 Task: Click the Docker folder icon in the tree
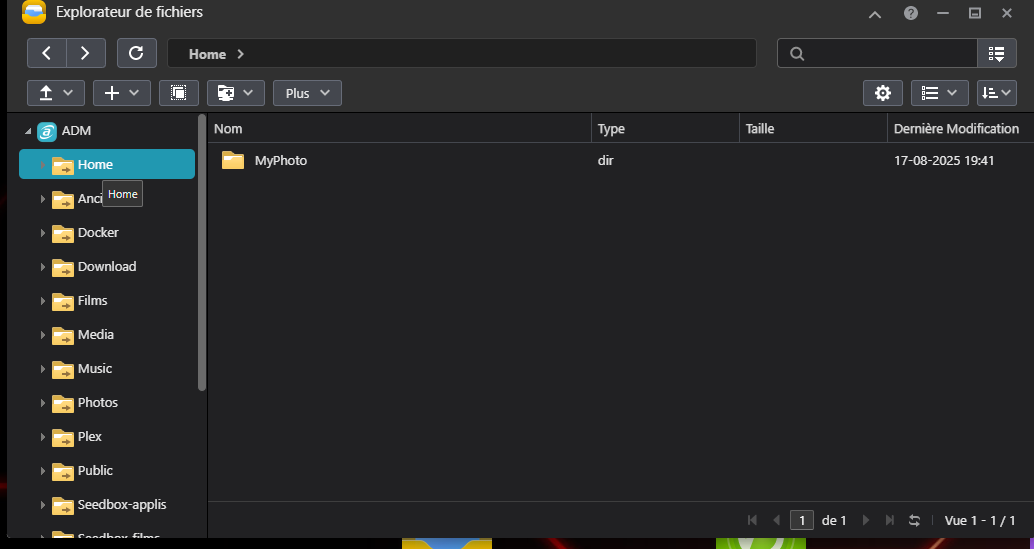point(63,233)
